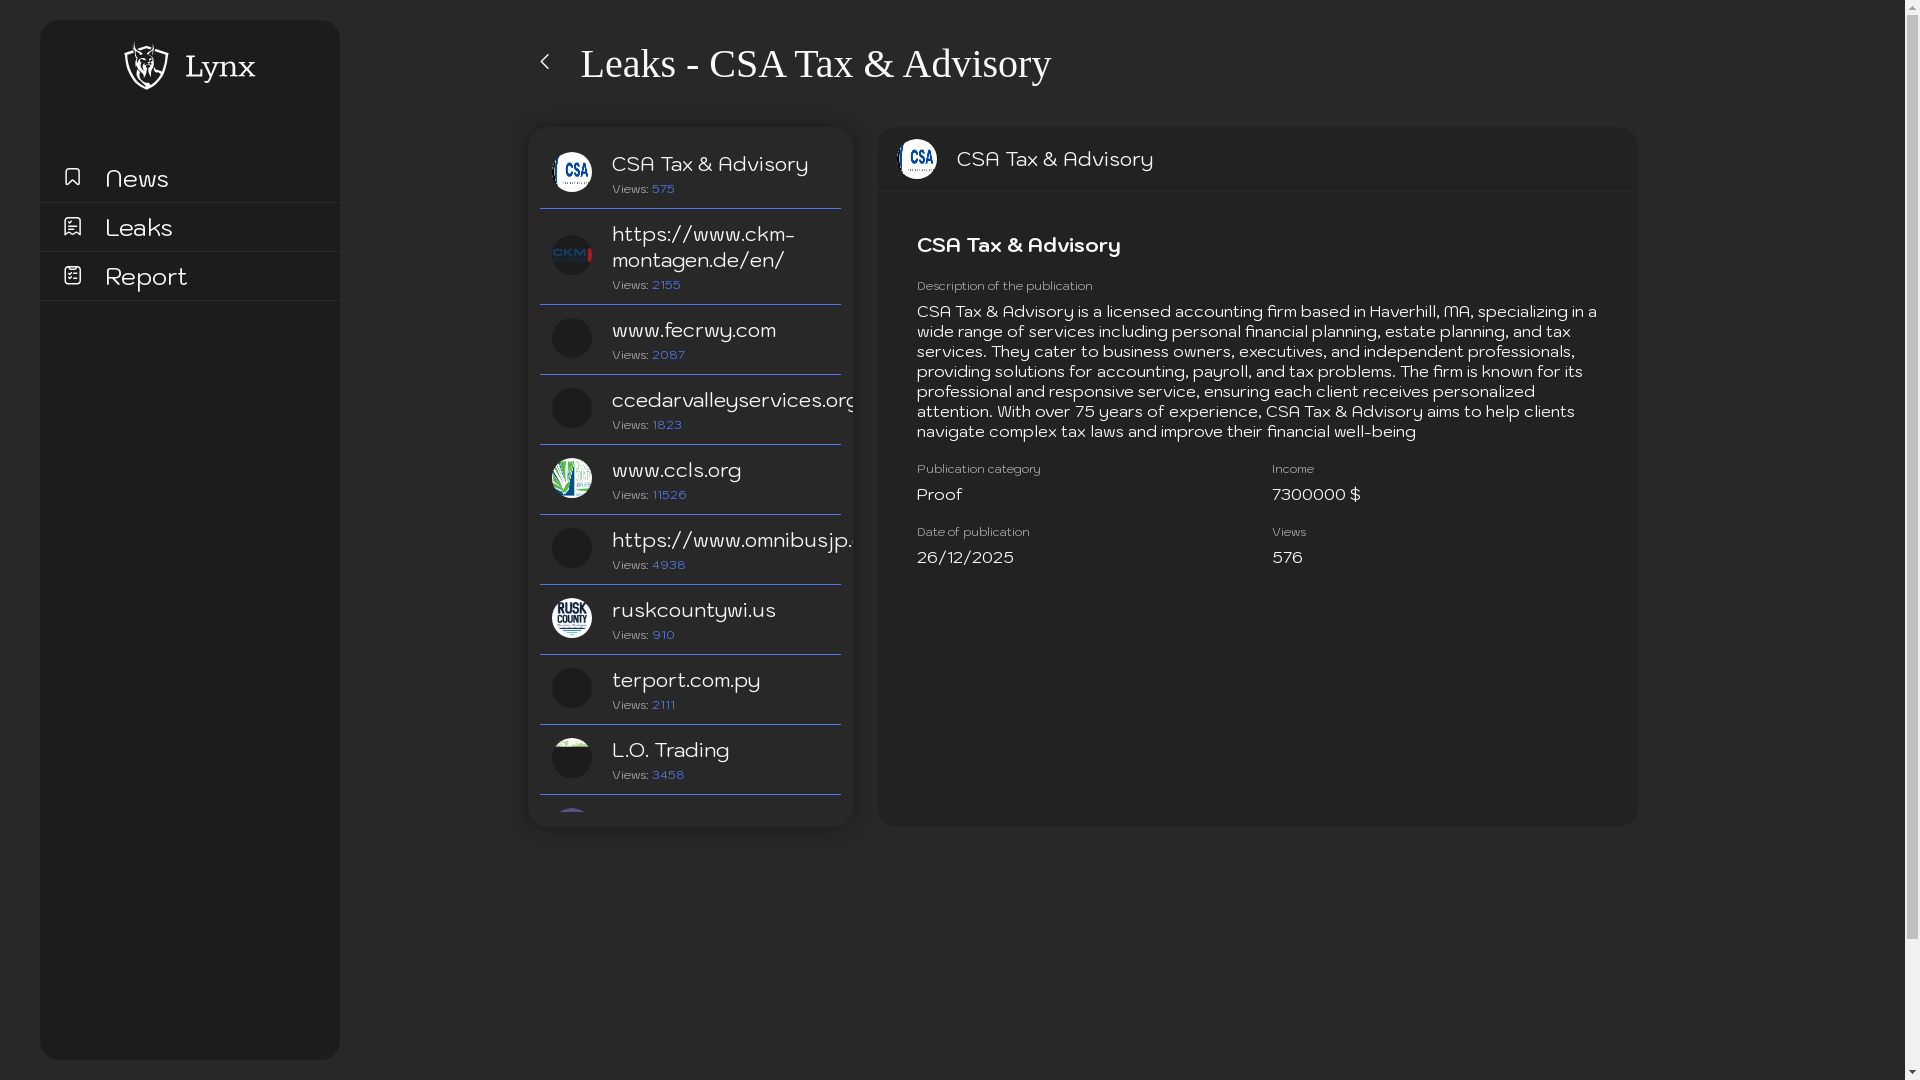This screenshot has height=1080, width=1920.
Task: Open the Report menu item
Action: (x=146, y=276)
